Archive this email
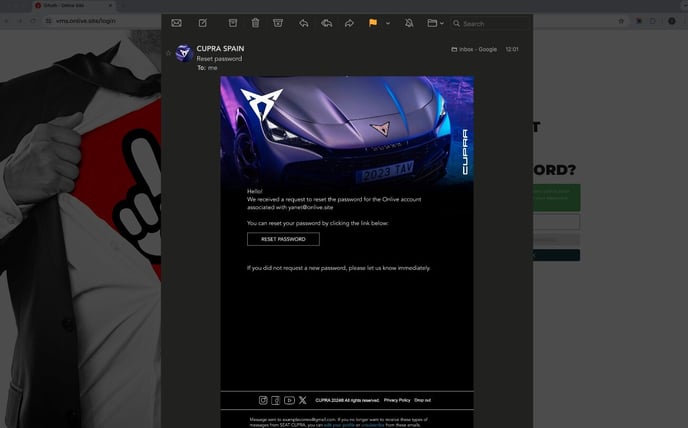 click(233, 23)
